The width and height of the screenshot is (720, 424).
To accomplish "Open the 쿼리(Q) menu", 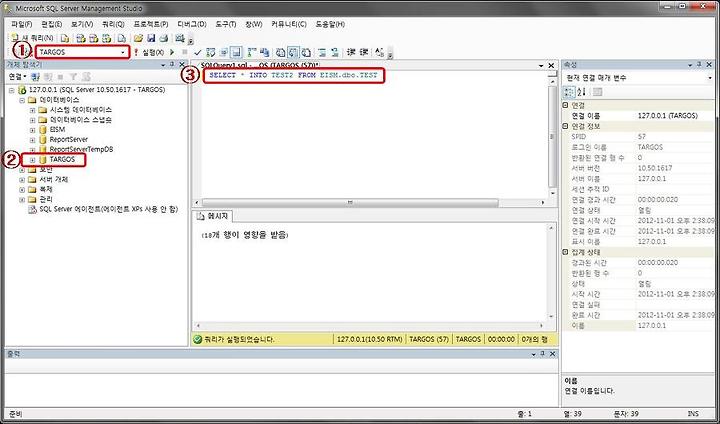I will 113,24.
